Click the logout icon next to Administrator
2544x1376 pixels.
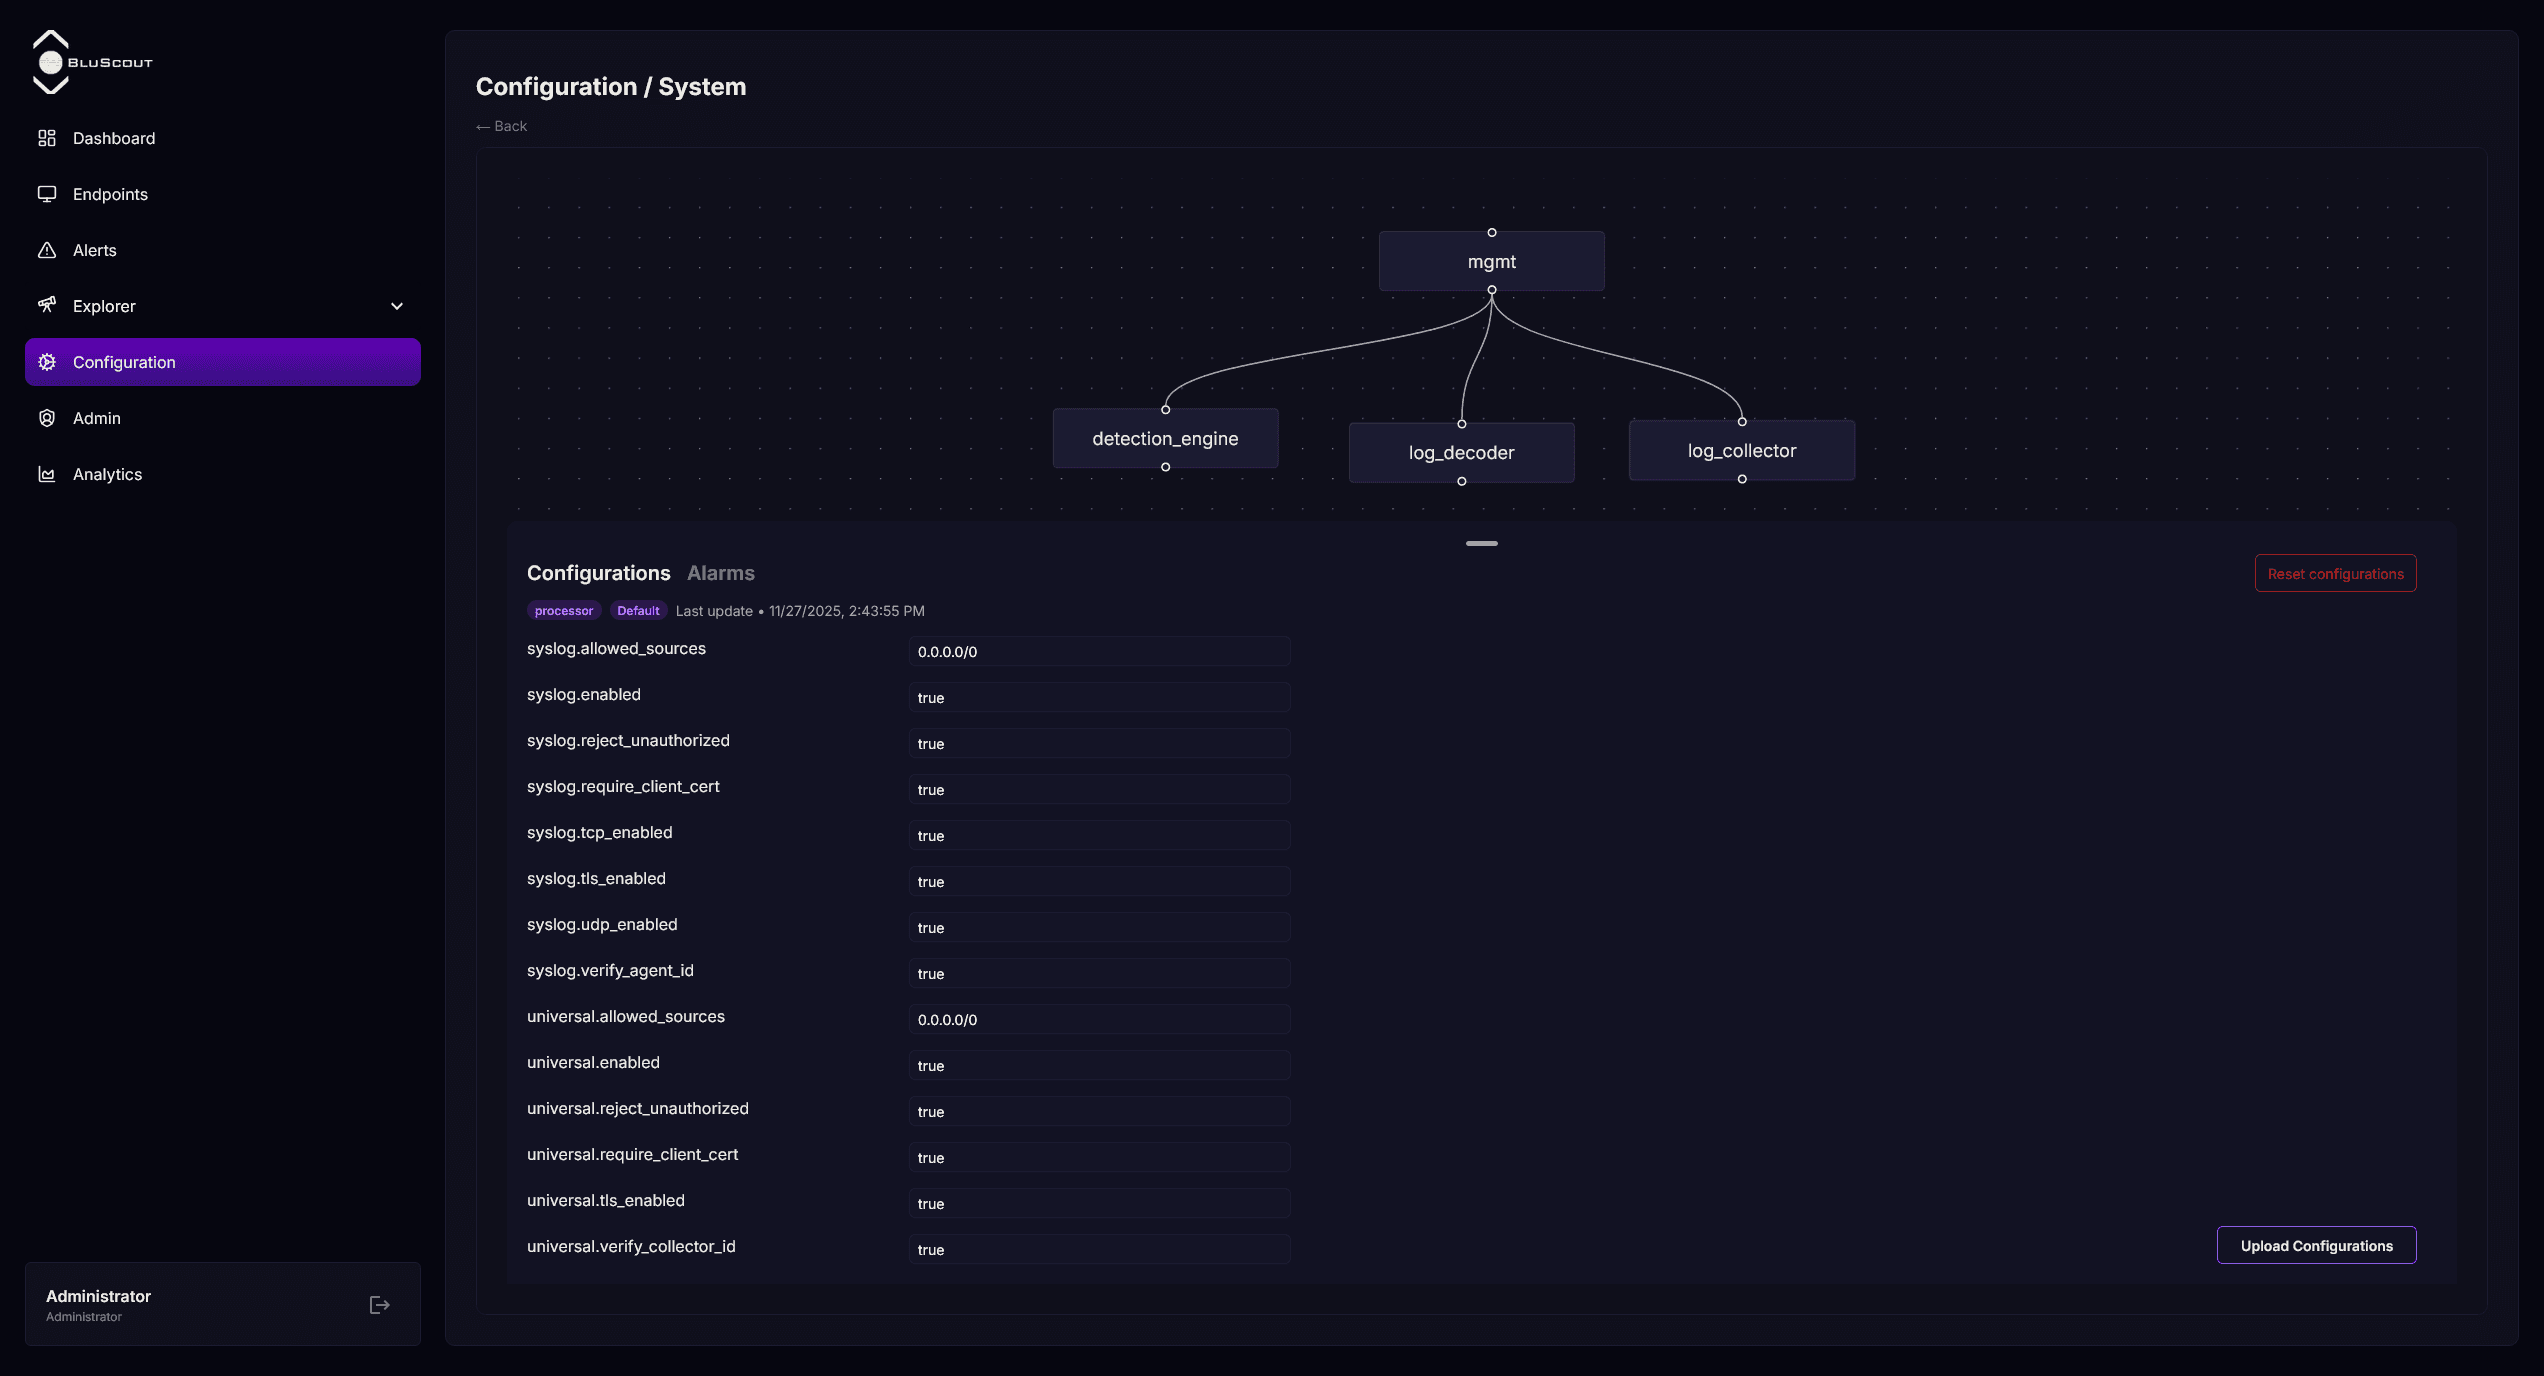(379, 1305)
